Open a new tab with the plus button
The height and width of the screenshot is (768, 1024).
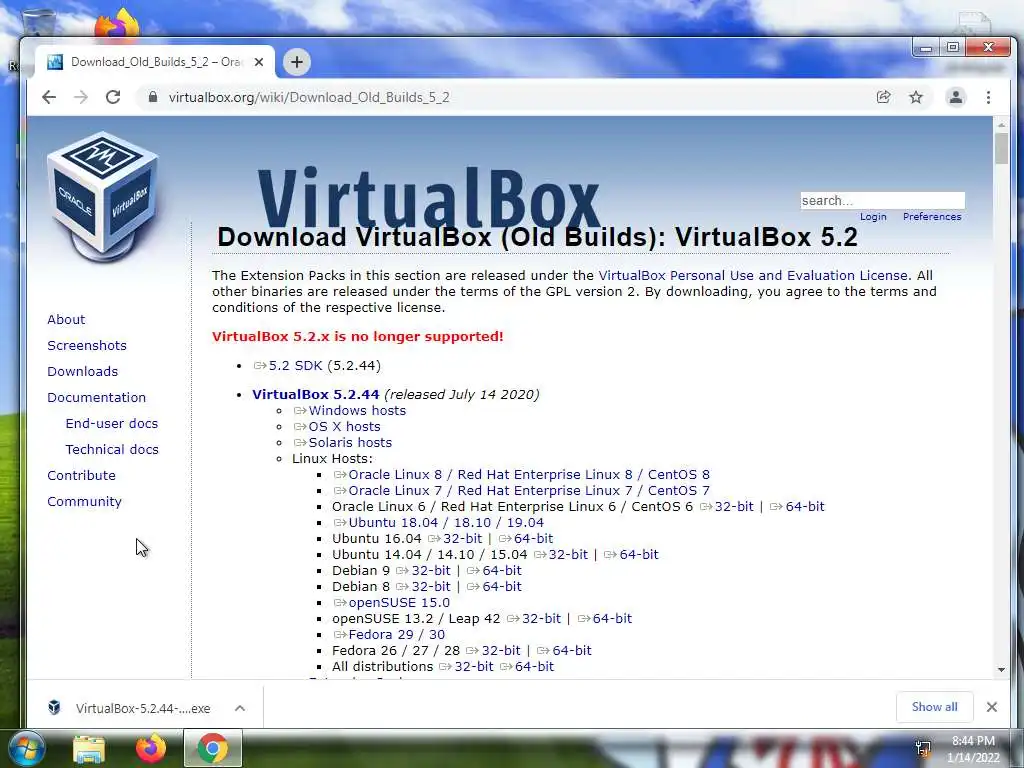pos(297,62)
